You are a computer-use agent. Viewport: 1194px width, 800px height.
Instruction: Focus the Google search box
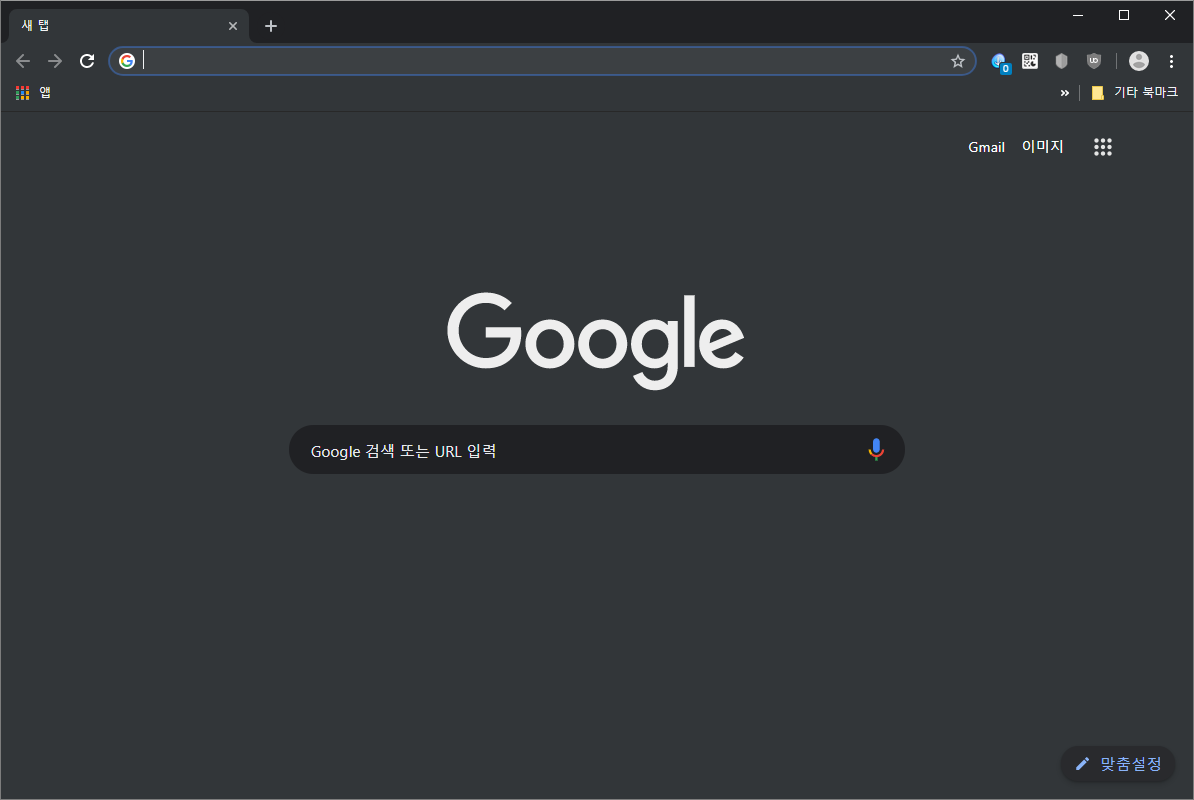coord(596,450)
